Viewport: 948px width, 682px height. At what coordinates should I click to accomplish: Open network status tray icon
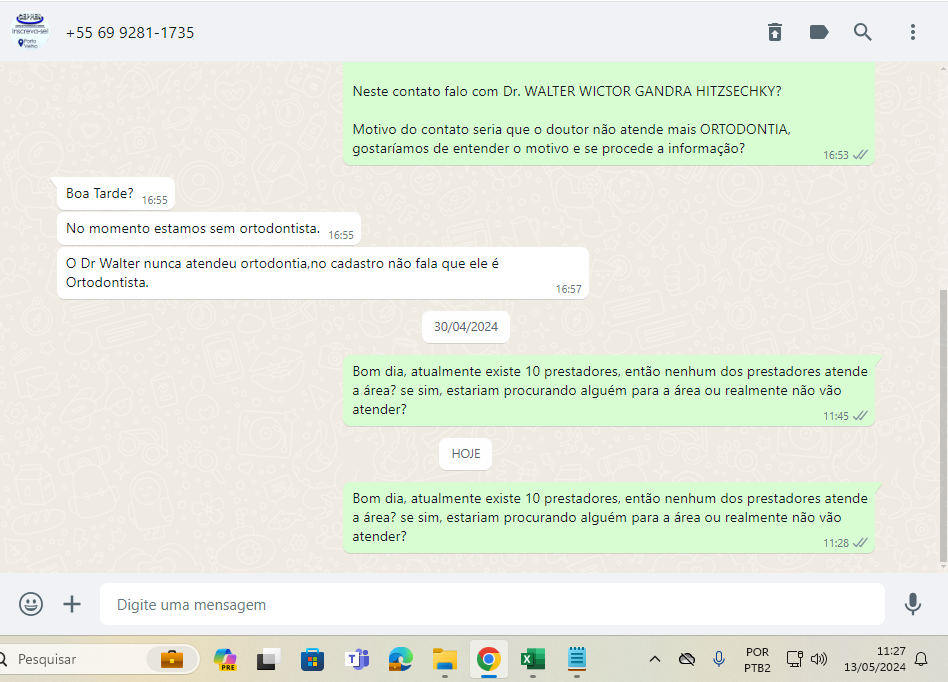pyautogui.click(x=794, y=659)
